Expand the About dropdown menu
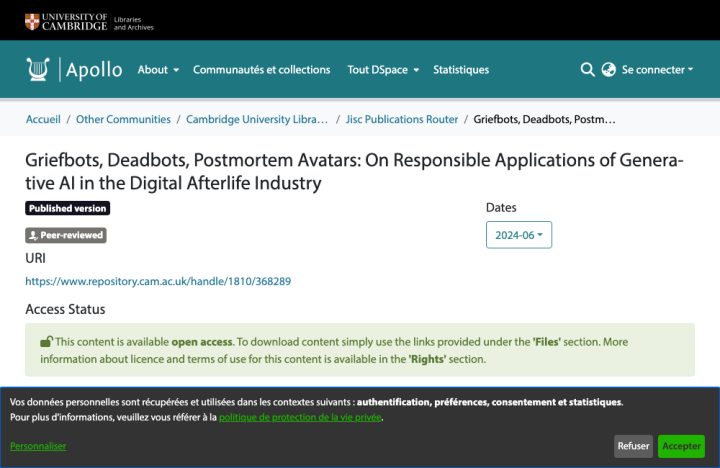Viewport: 720px width, 468px height. (158, 70)
